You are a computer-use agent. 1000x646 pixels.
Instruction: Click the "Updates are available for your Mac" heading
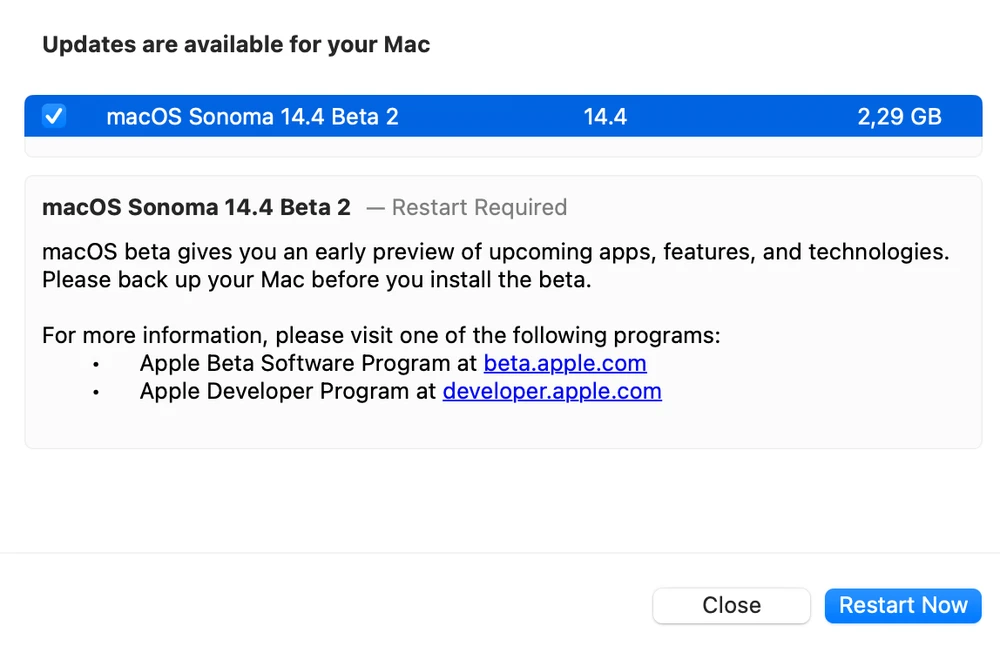(236, 45)
